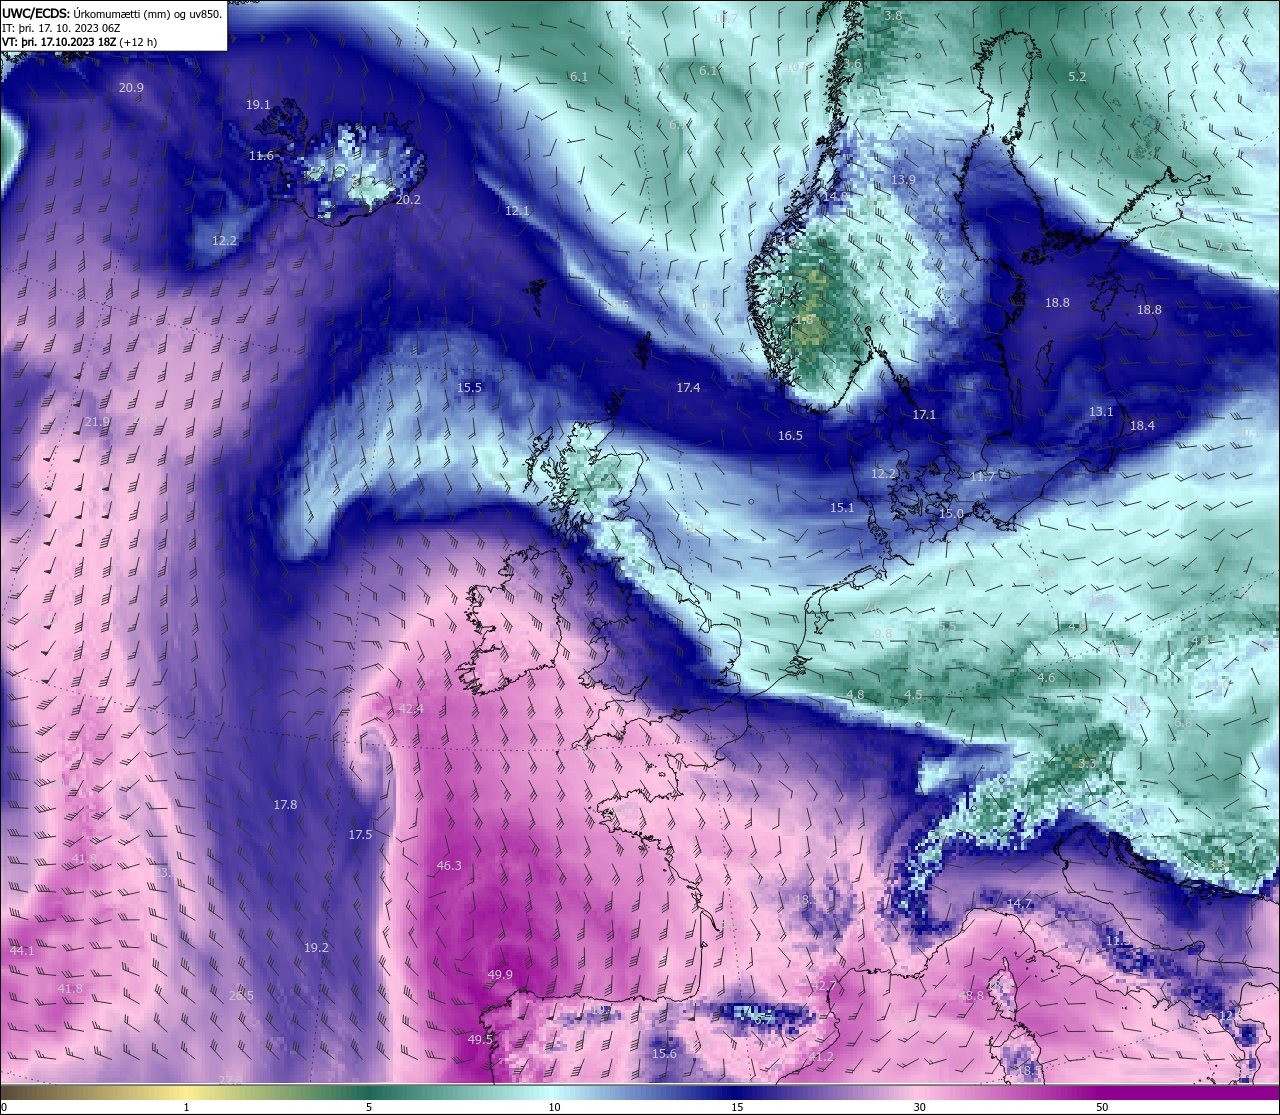Click the value 5.2 in the upper right

[1077, 77]
